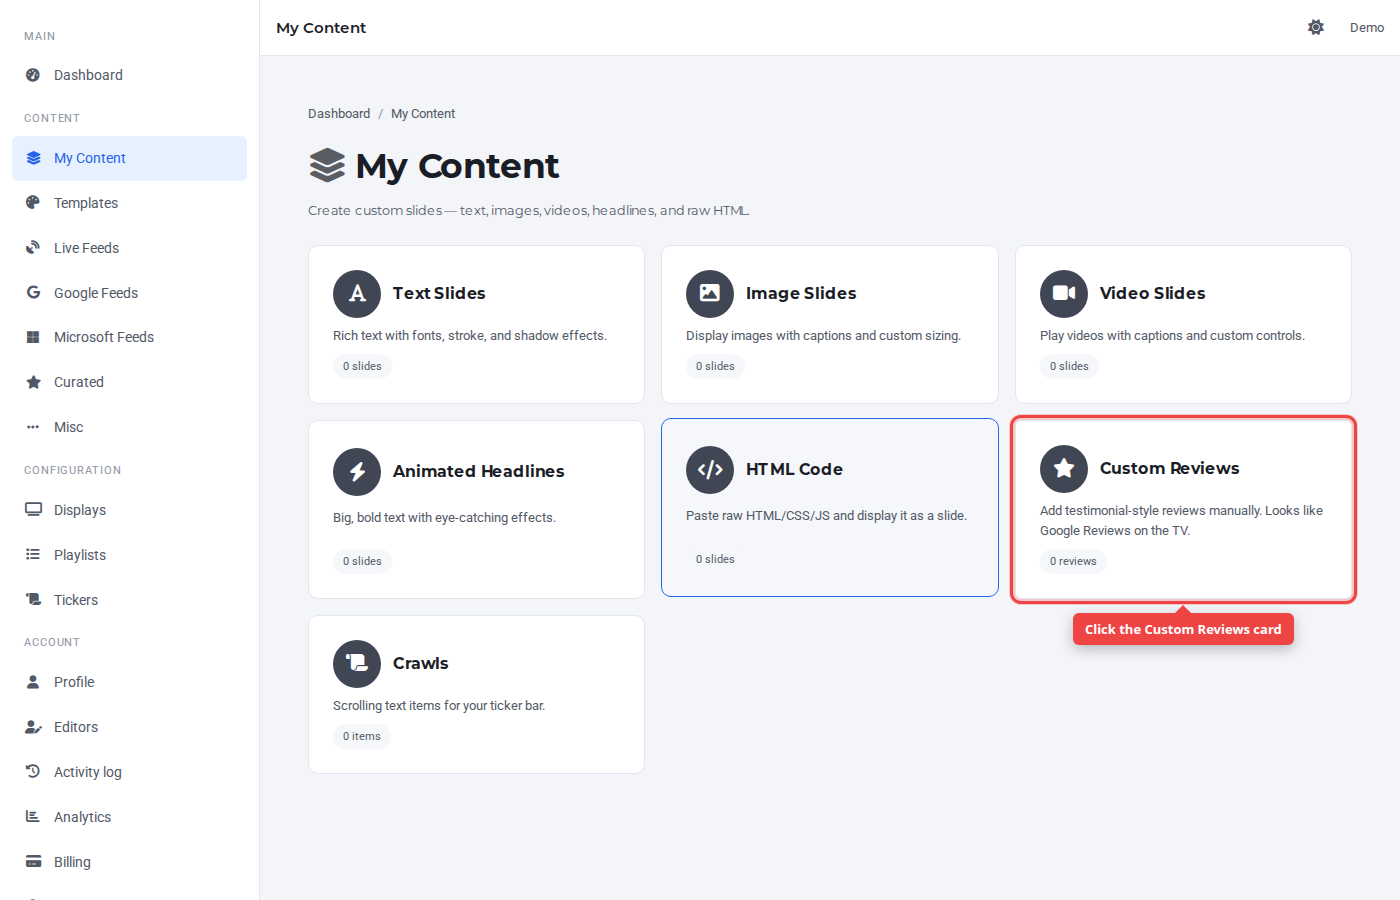Open the Image Slides card title

[801, 293]
